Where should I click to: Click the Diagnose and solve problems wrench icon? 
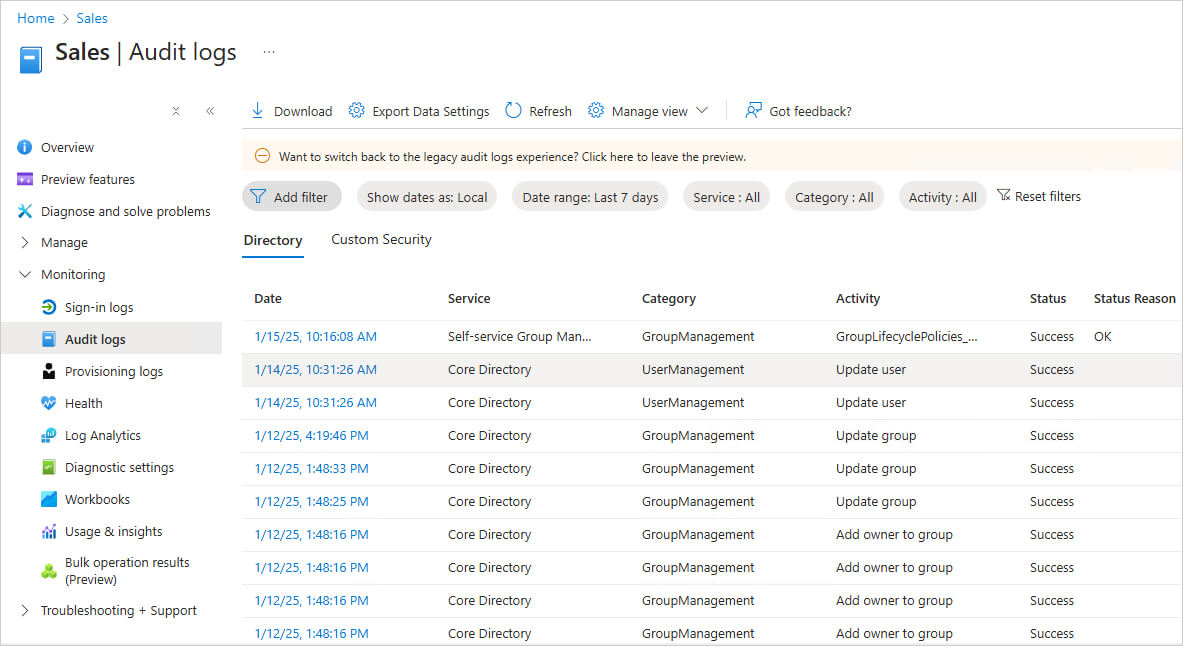pyautogui.click(x=25, y=211)
